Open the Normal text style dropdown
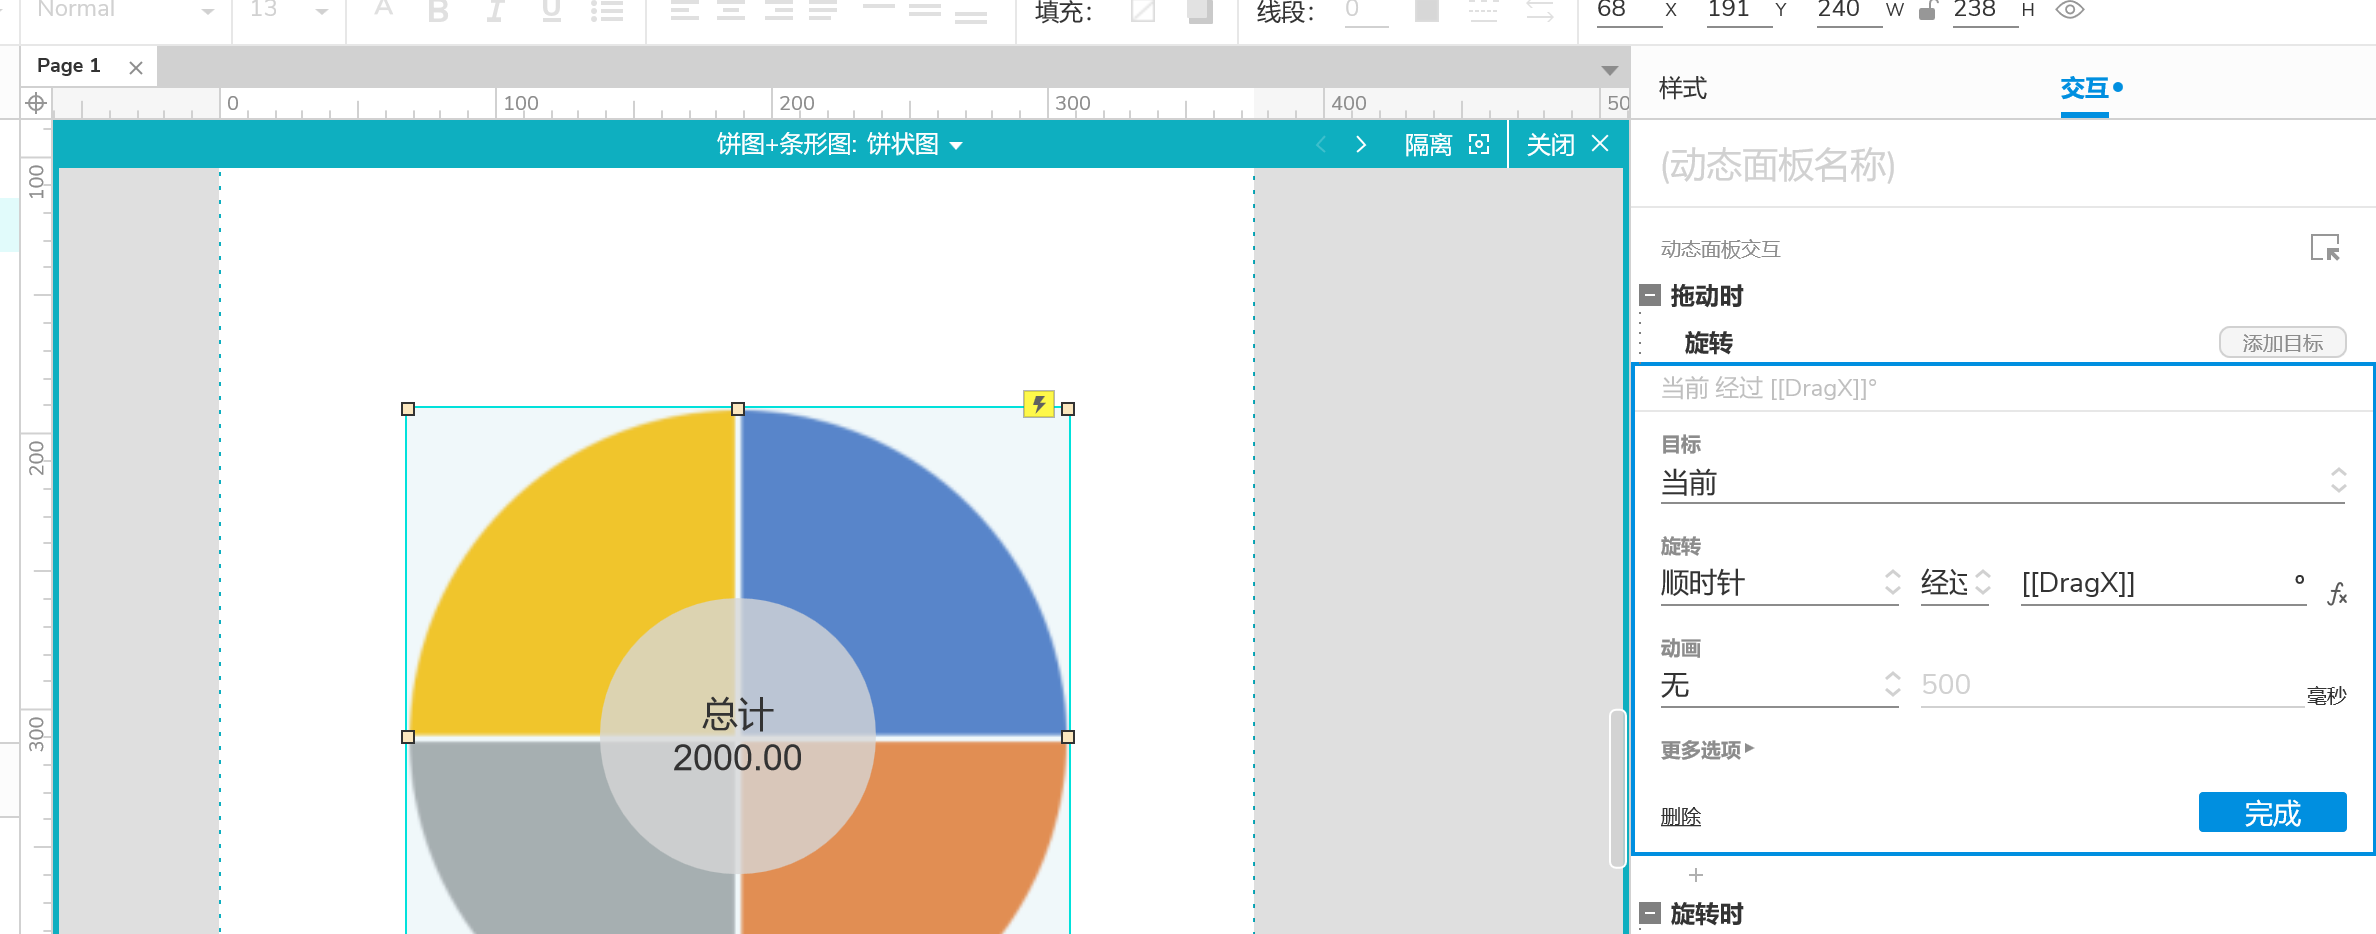This screenshot has height=934, width=2376. point(124,11)
